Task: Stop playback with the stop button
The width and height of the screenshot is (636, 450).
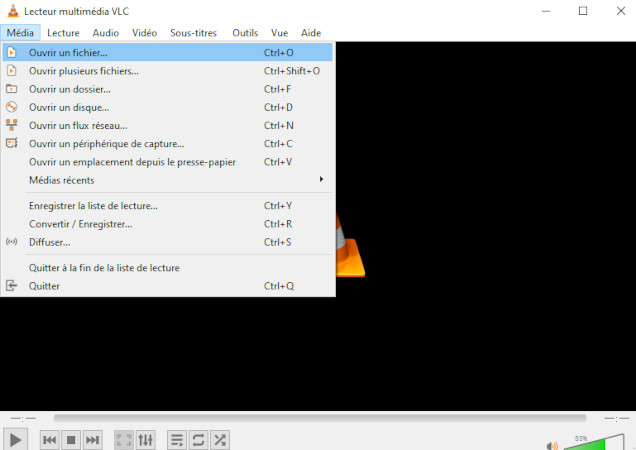Action: tap(71, 440)
